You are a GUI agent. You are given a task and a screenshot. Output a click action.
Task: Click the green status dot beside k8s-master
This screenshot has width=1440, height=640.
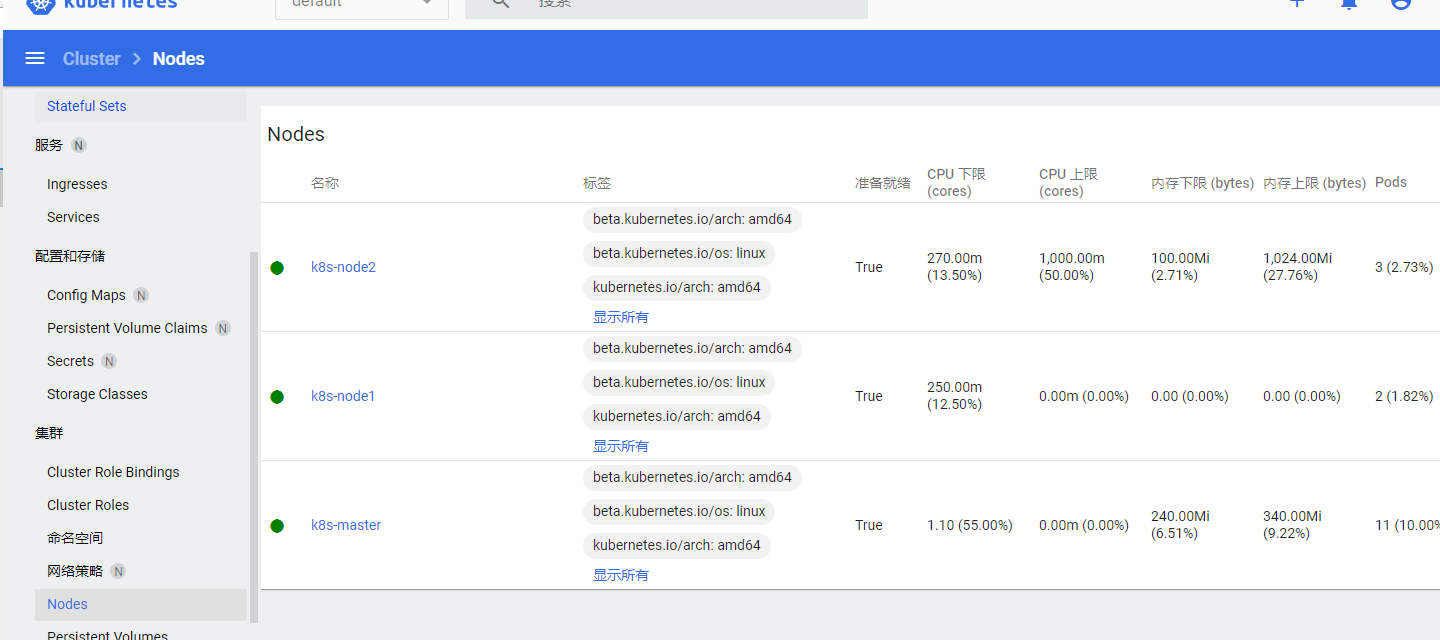[277, 525]
